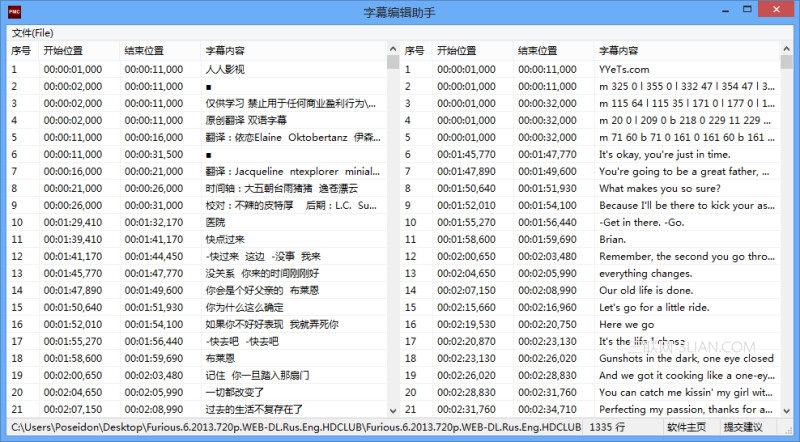Select row 翻译：Jacqueline ntexplorer
Image resolution: width=800 pixels, height=442 pixels.
[197, 171]
